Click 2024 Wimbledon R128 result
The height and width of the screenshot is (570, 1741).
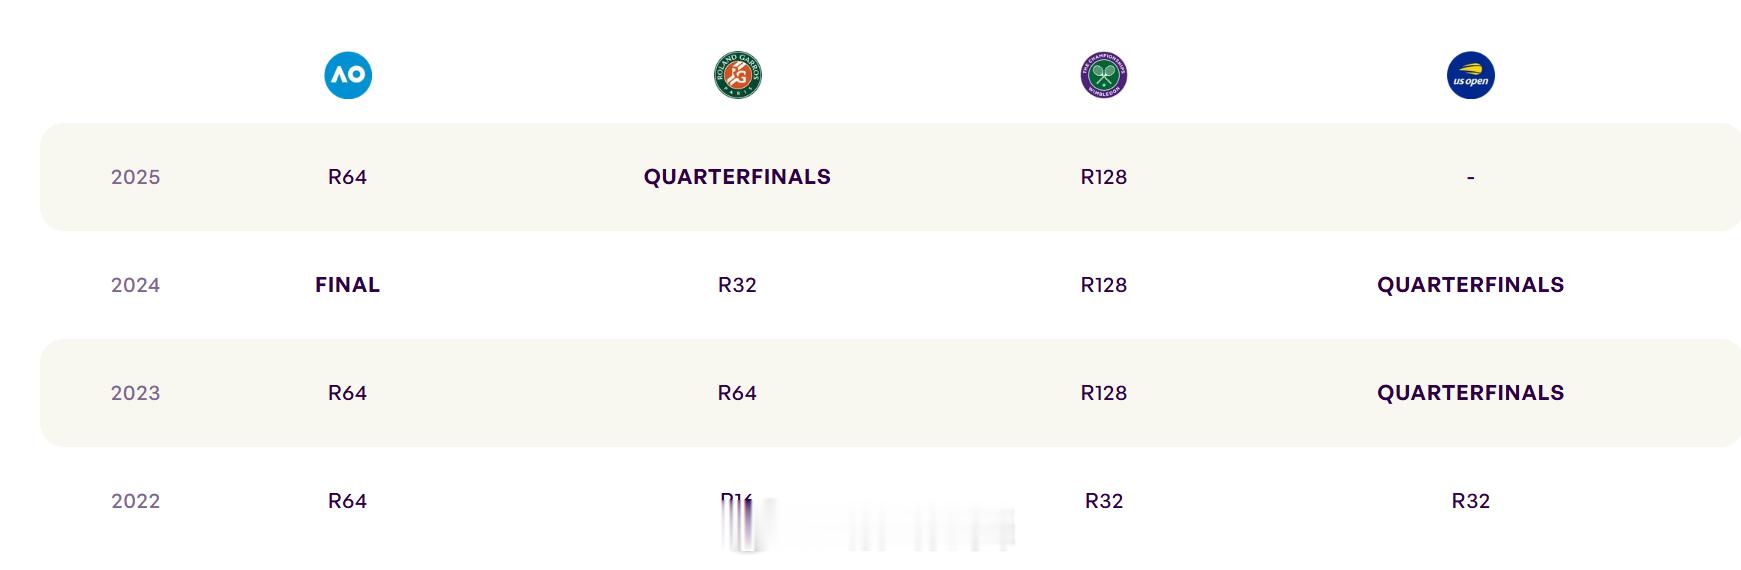(x=1104, y=285)
